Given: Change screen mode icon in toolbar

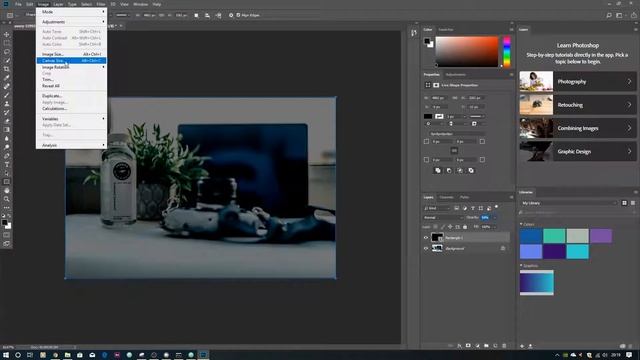Looking at the screenshot, I should [x=7, y=244].
